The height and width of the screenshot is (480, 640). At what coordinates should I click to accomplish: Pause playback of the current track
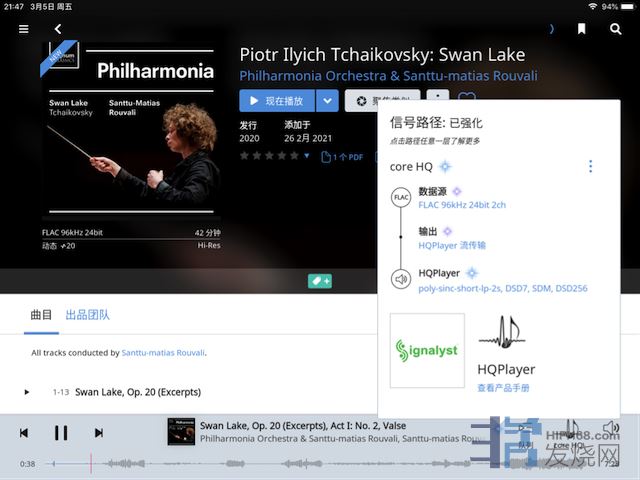(x=61, y=433)
